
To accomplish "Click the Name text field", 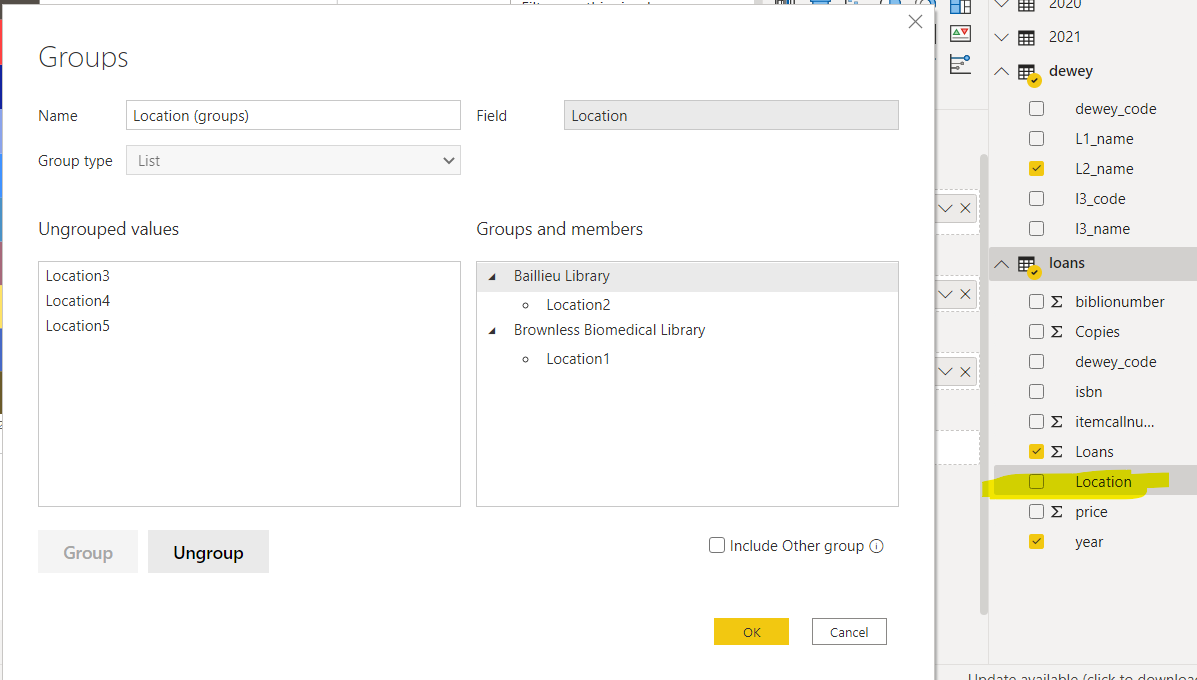I will [x=293, y=115].
